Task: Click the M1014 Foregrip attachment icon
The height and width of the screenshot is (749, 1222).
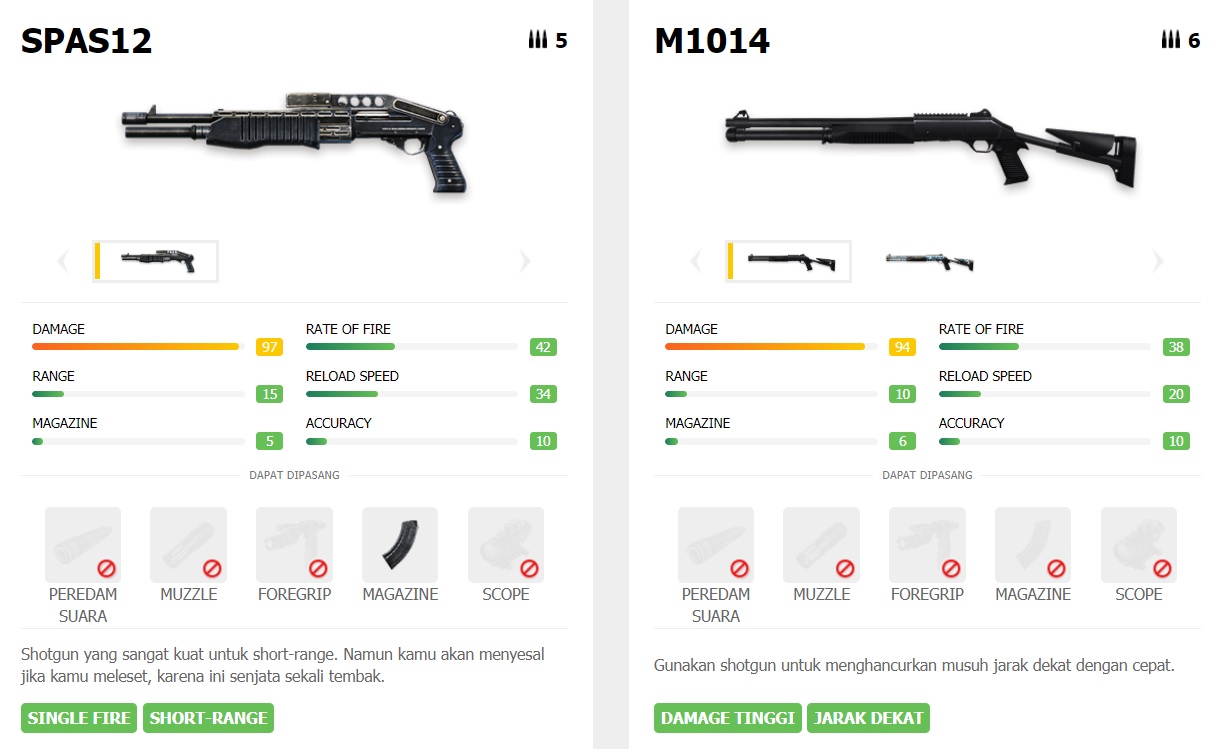Action: [x=927, y=545]
